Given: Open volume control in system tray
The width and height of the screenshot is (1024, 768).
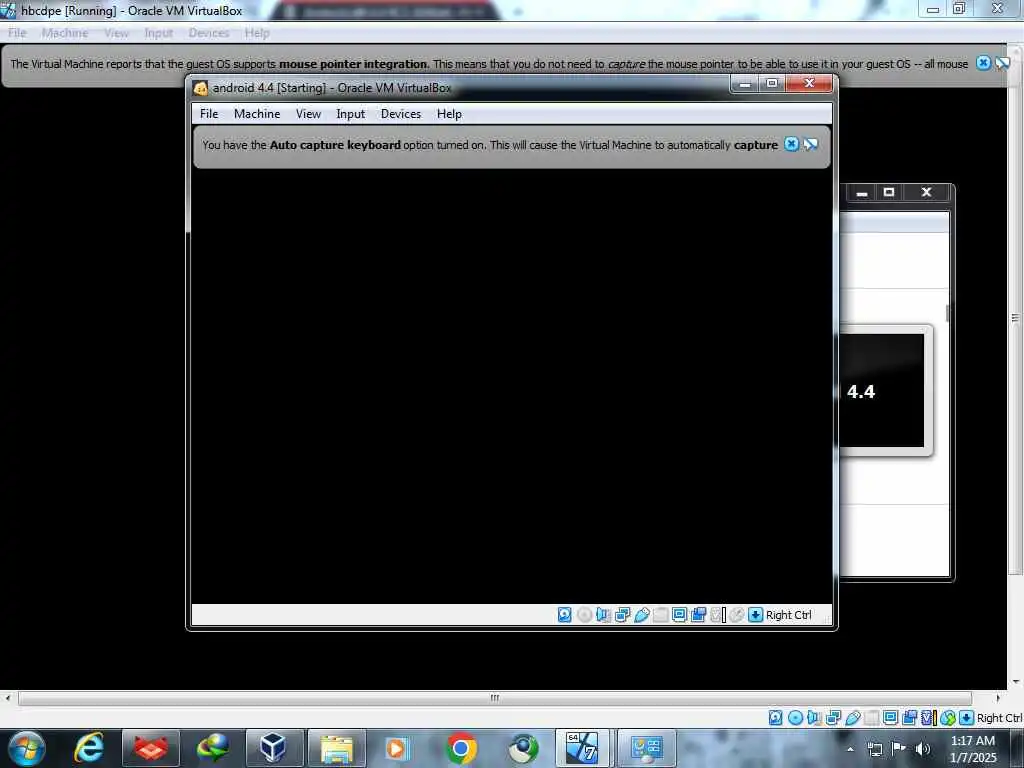Looking at the screenshot, I should pyautogui.click(x=923, y=749).
